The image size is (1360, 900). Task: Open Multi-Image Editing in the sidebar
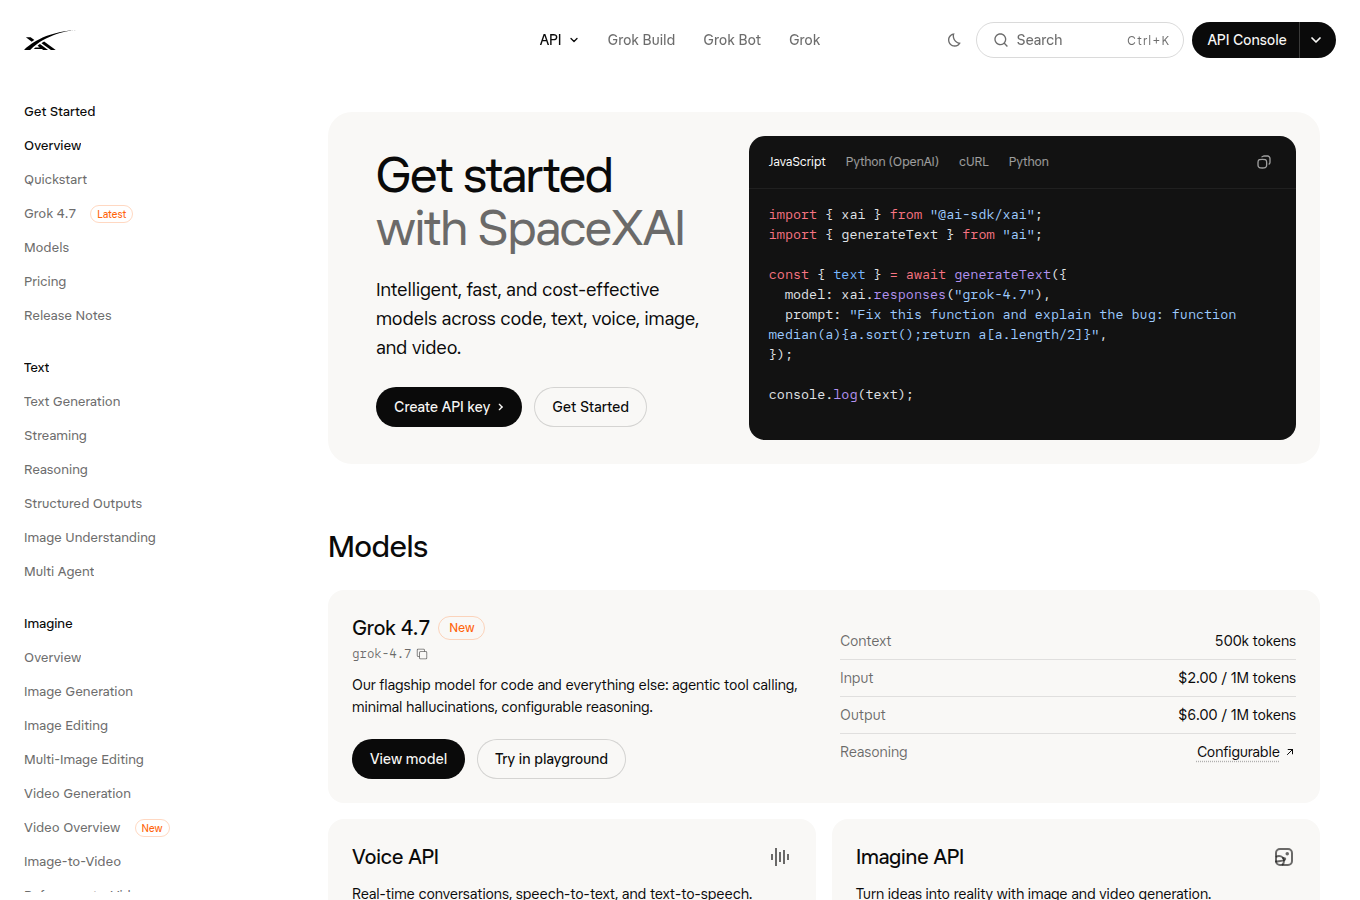click(x=84, y=760)
